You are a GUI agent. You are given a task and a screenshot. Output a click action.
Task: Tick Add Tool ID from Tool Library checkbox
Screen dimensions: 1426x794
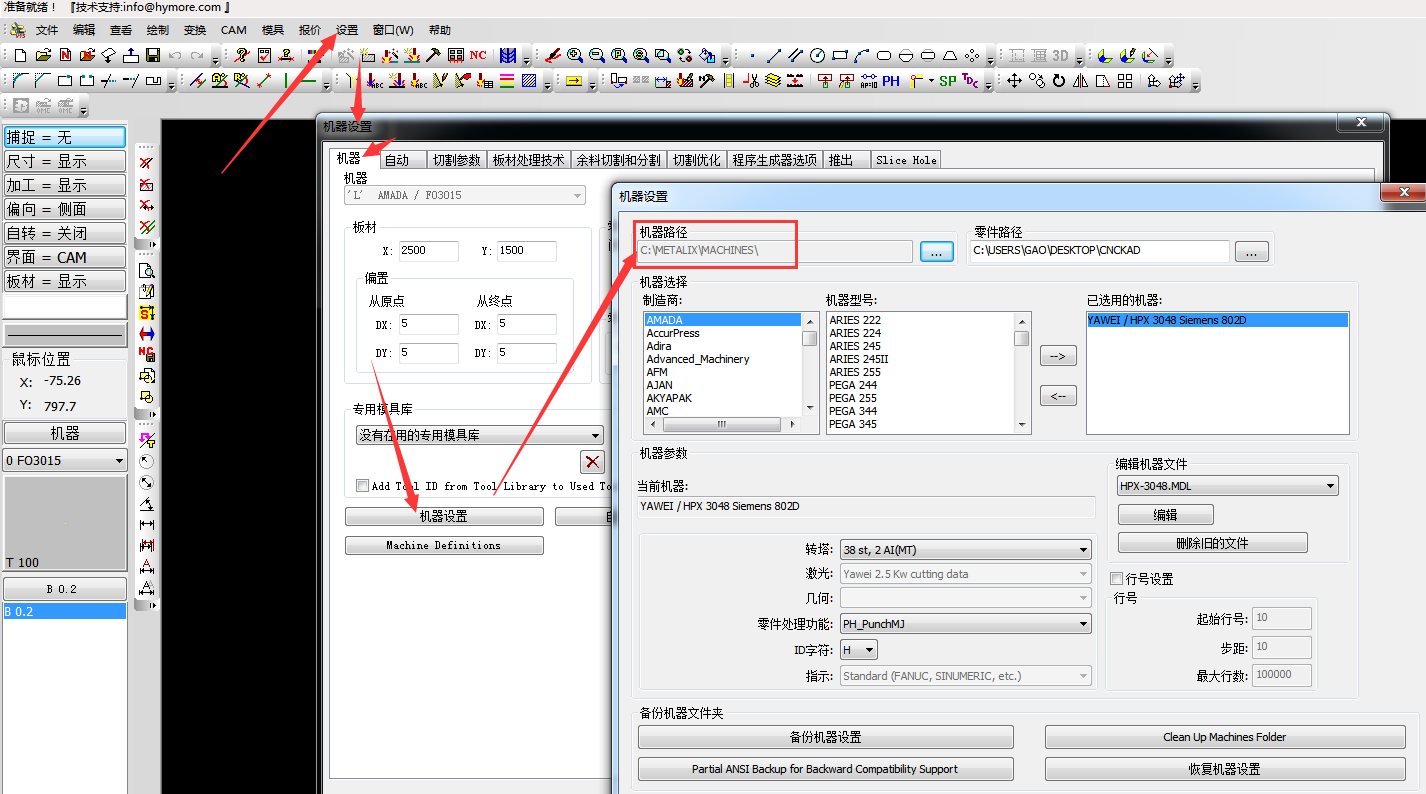pos(362,486)
